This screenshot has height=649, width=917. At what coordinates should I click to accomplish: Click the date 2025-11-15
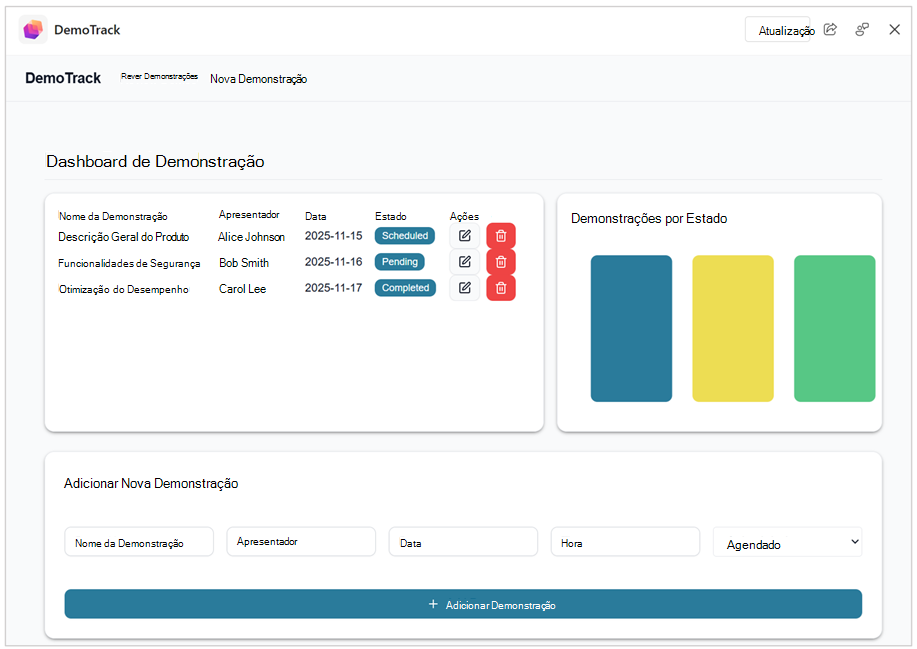333,236
